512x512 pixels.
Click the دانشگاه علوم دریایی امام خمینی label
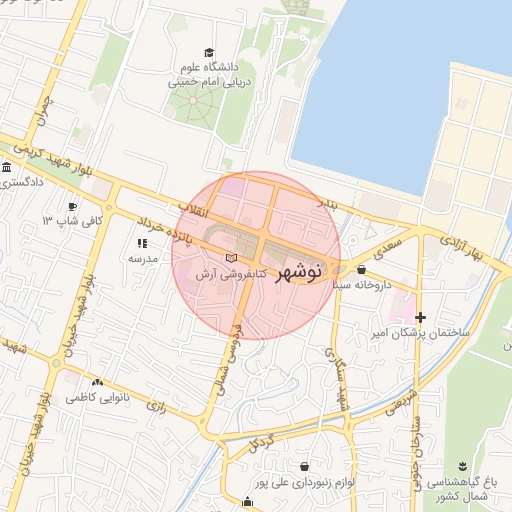pyautogui.click(x=209, y=75)
